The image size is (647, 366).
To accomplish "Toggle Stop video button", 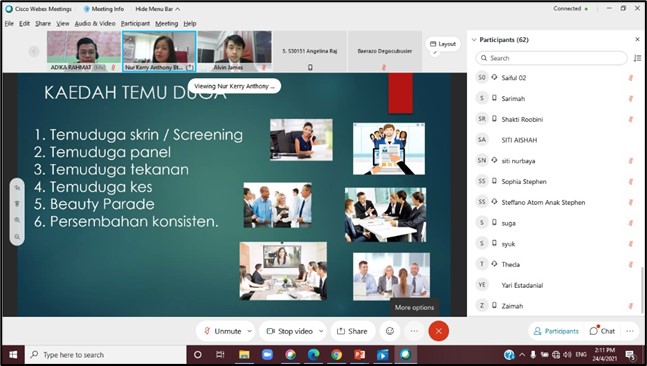I will [x=290, y=331].
